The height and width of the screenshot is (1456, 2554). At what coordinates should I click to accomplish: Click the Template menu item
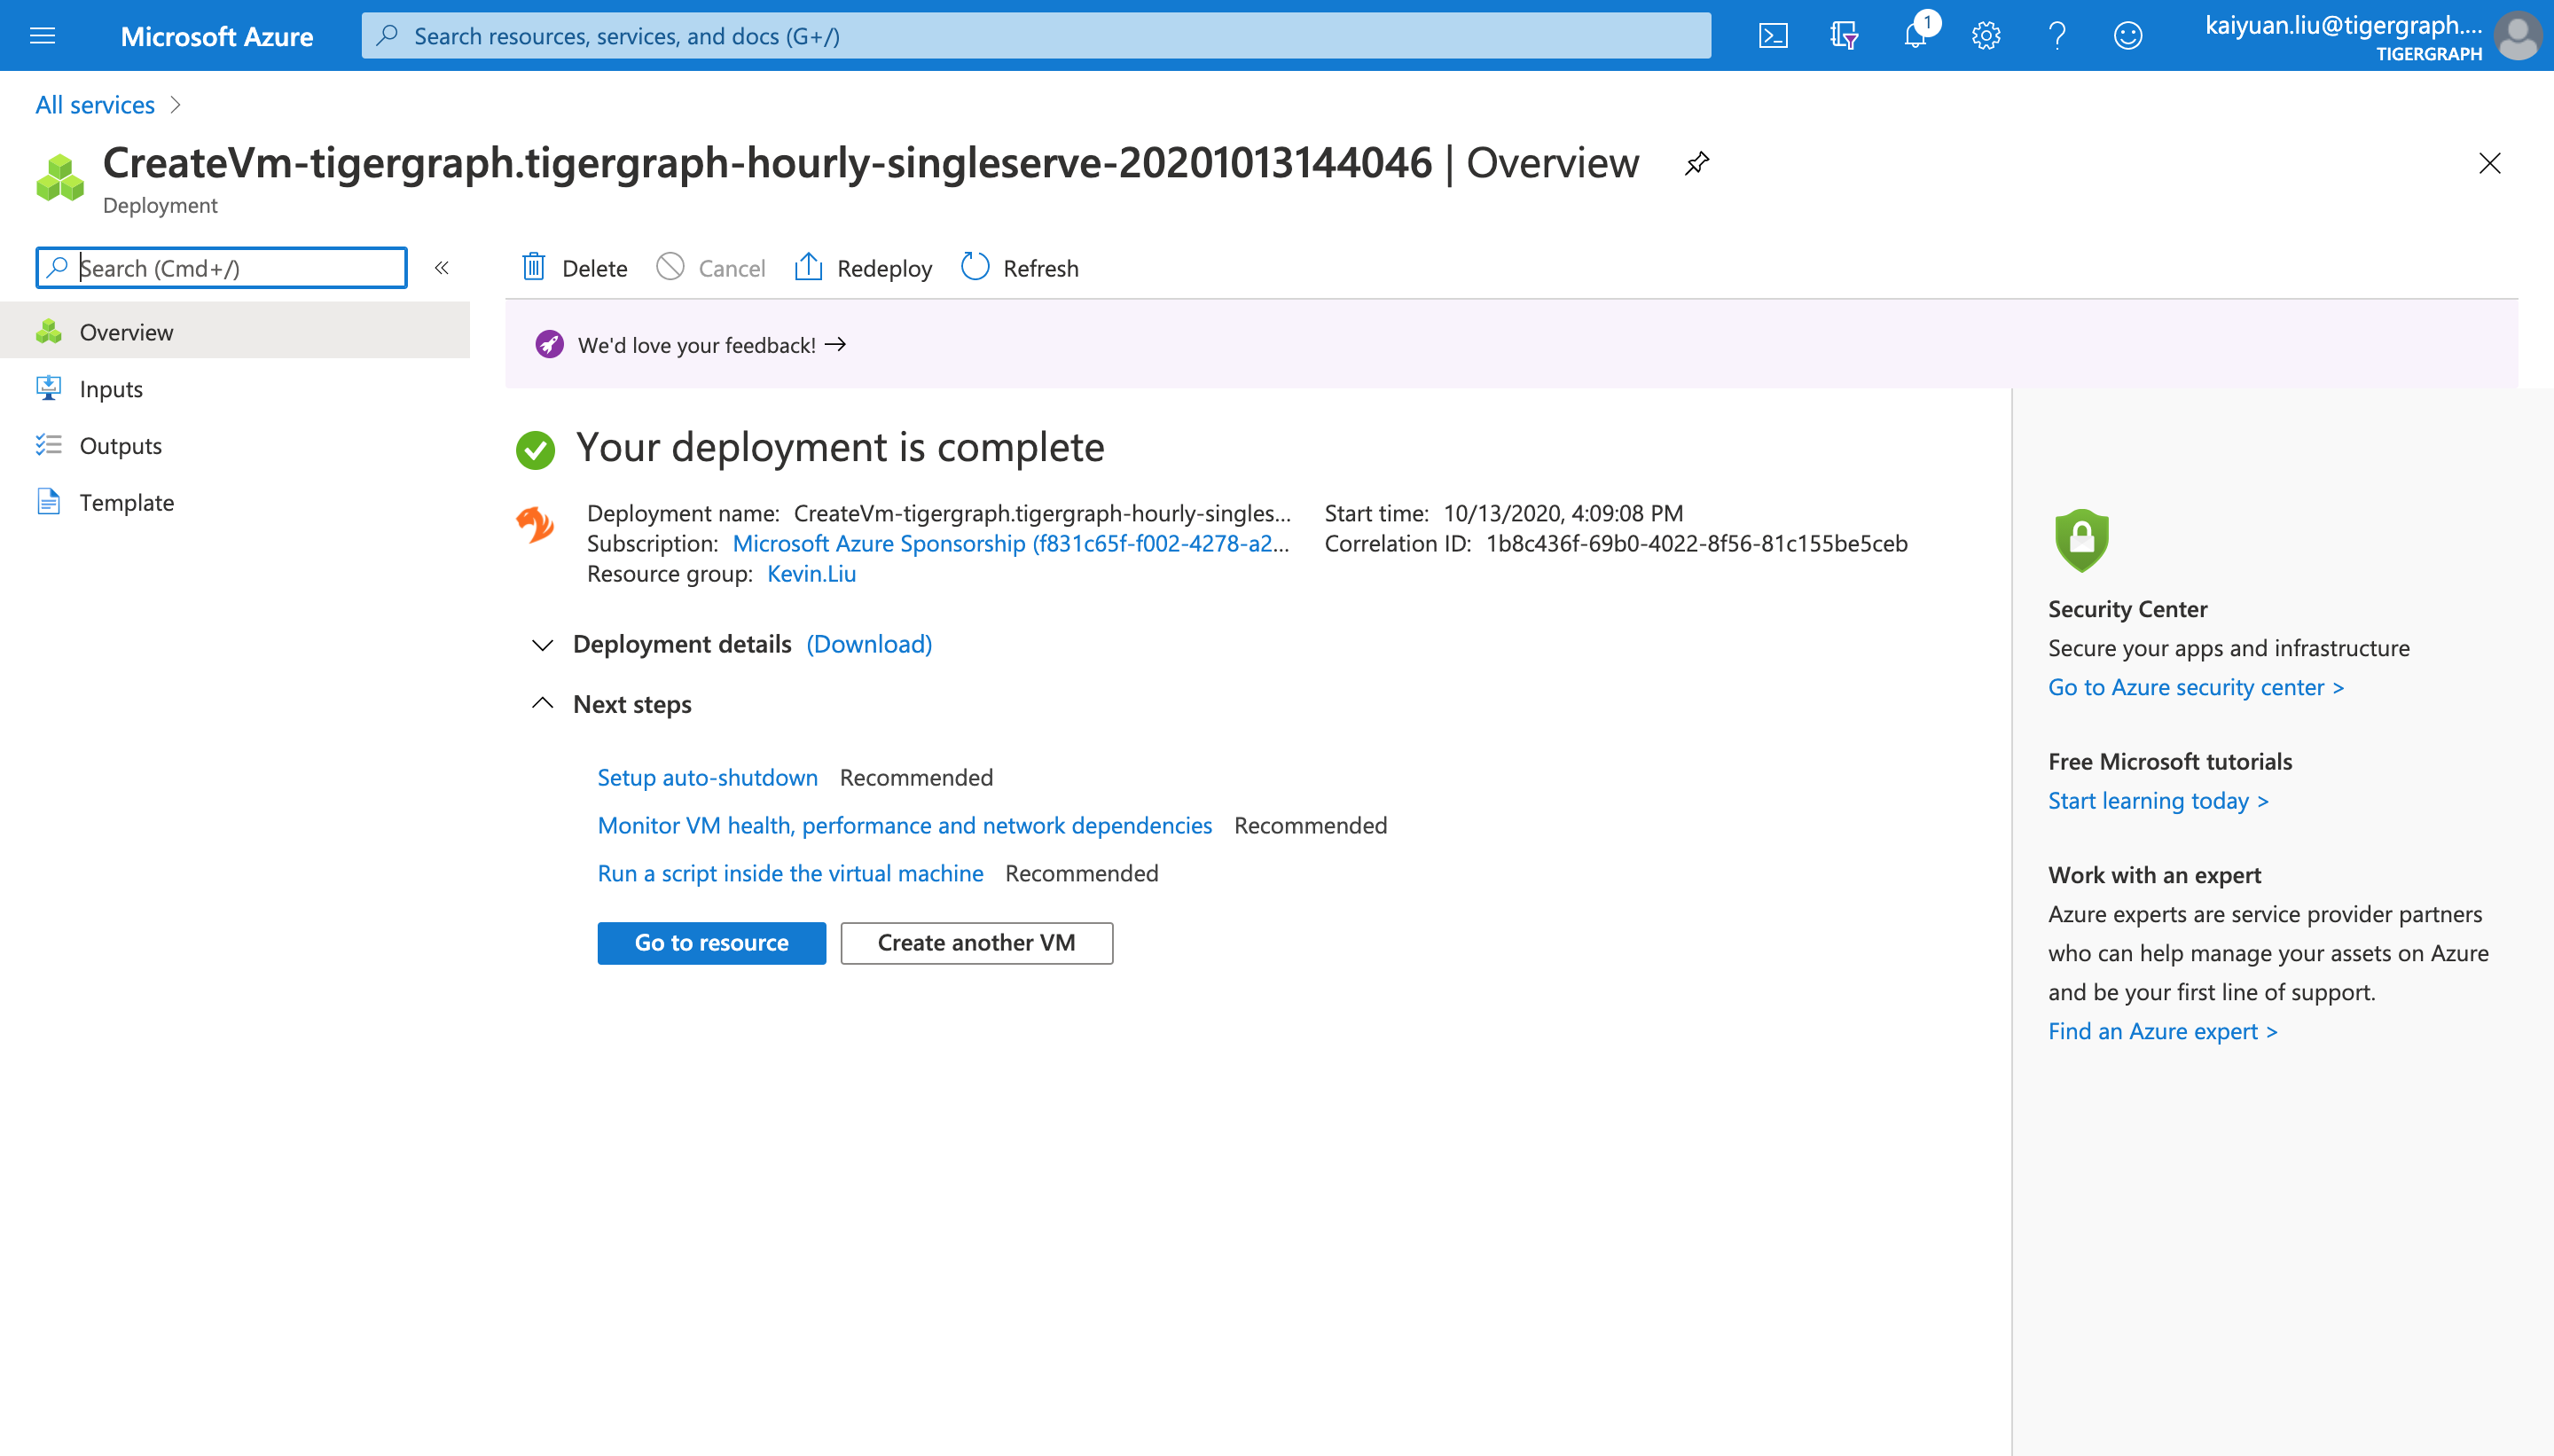[126, 500]
